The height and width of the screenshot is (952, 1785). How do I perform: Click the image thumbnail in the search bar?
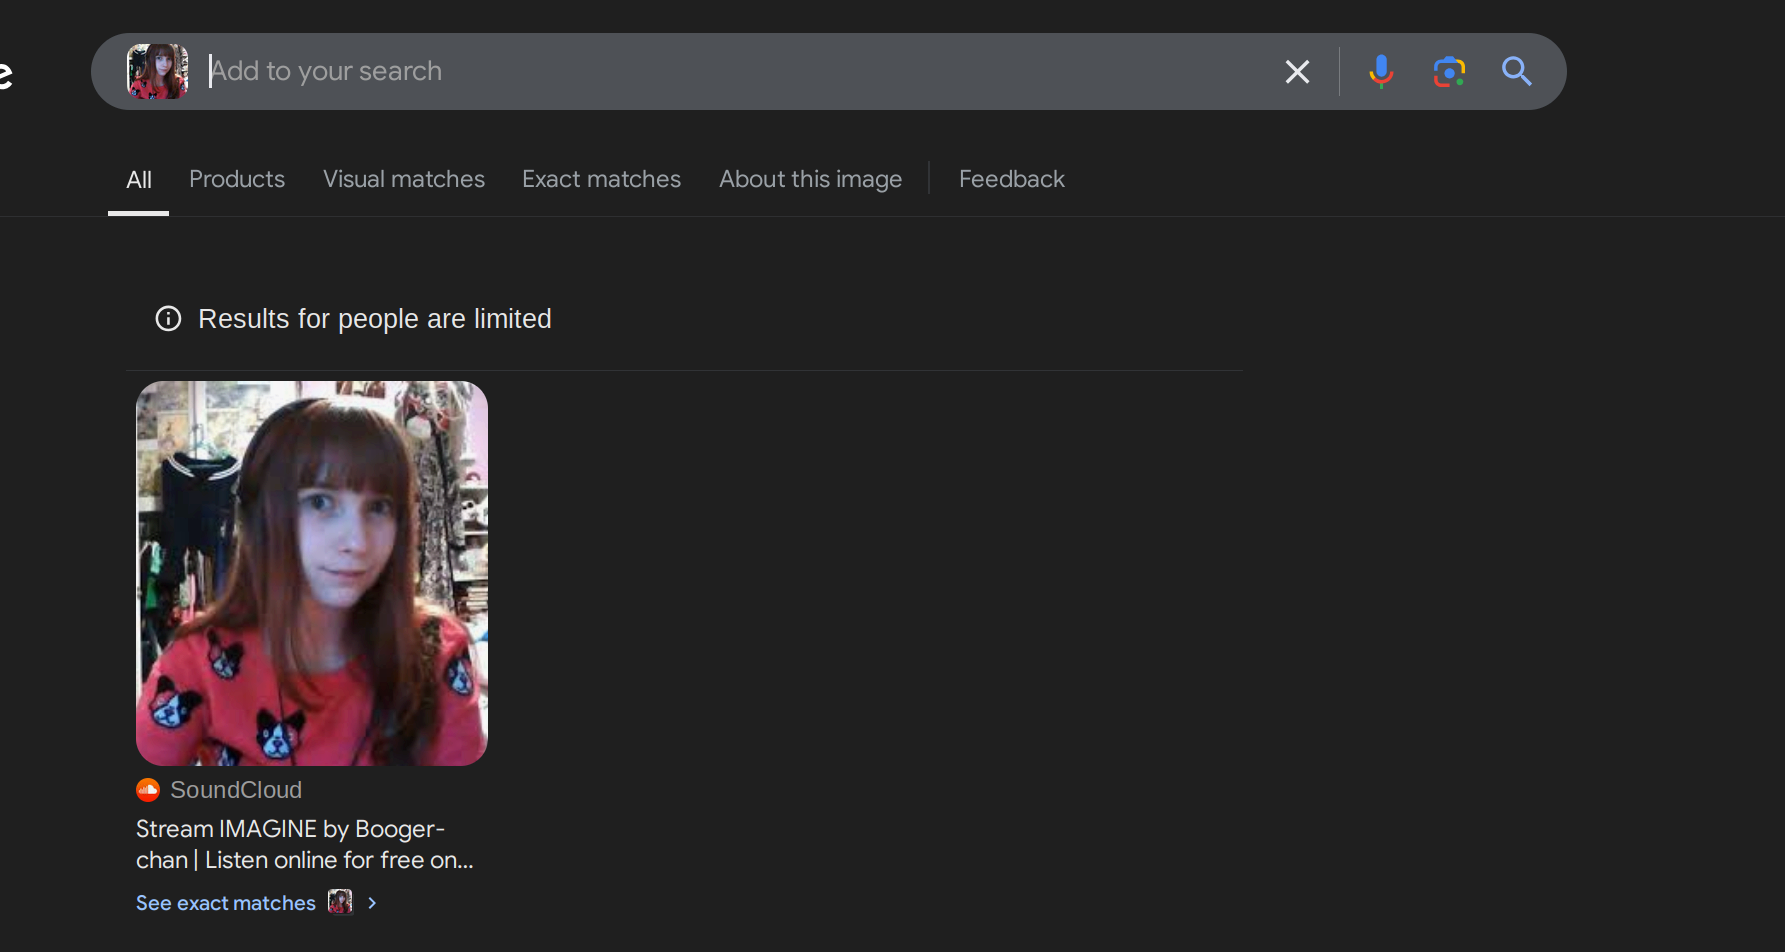157,71
